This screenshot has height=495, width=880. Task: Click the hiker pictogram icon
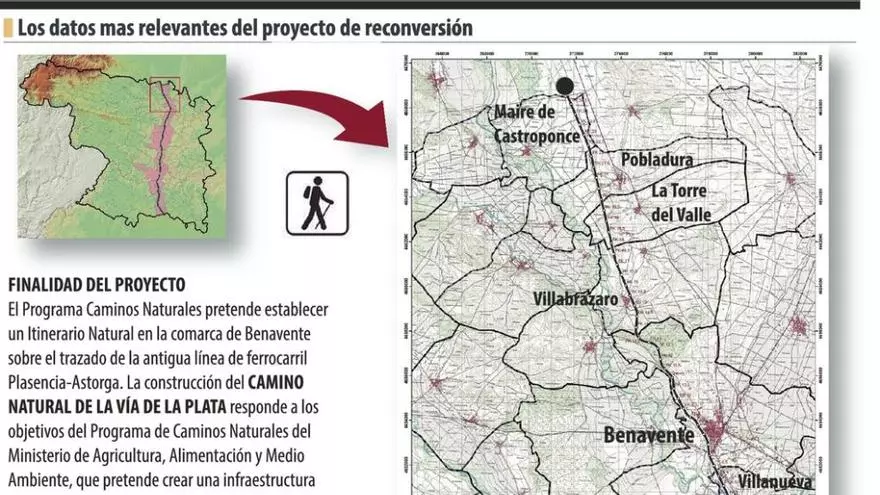[x=317, y=203]
